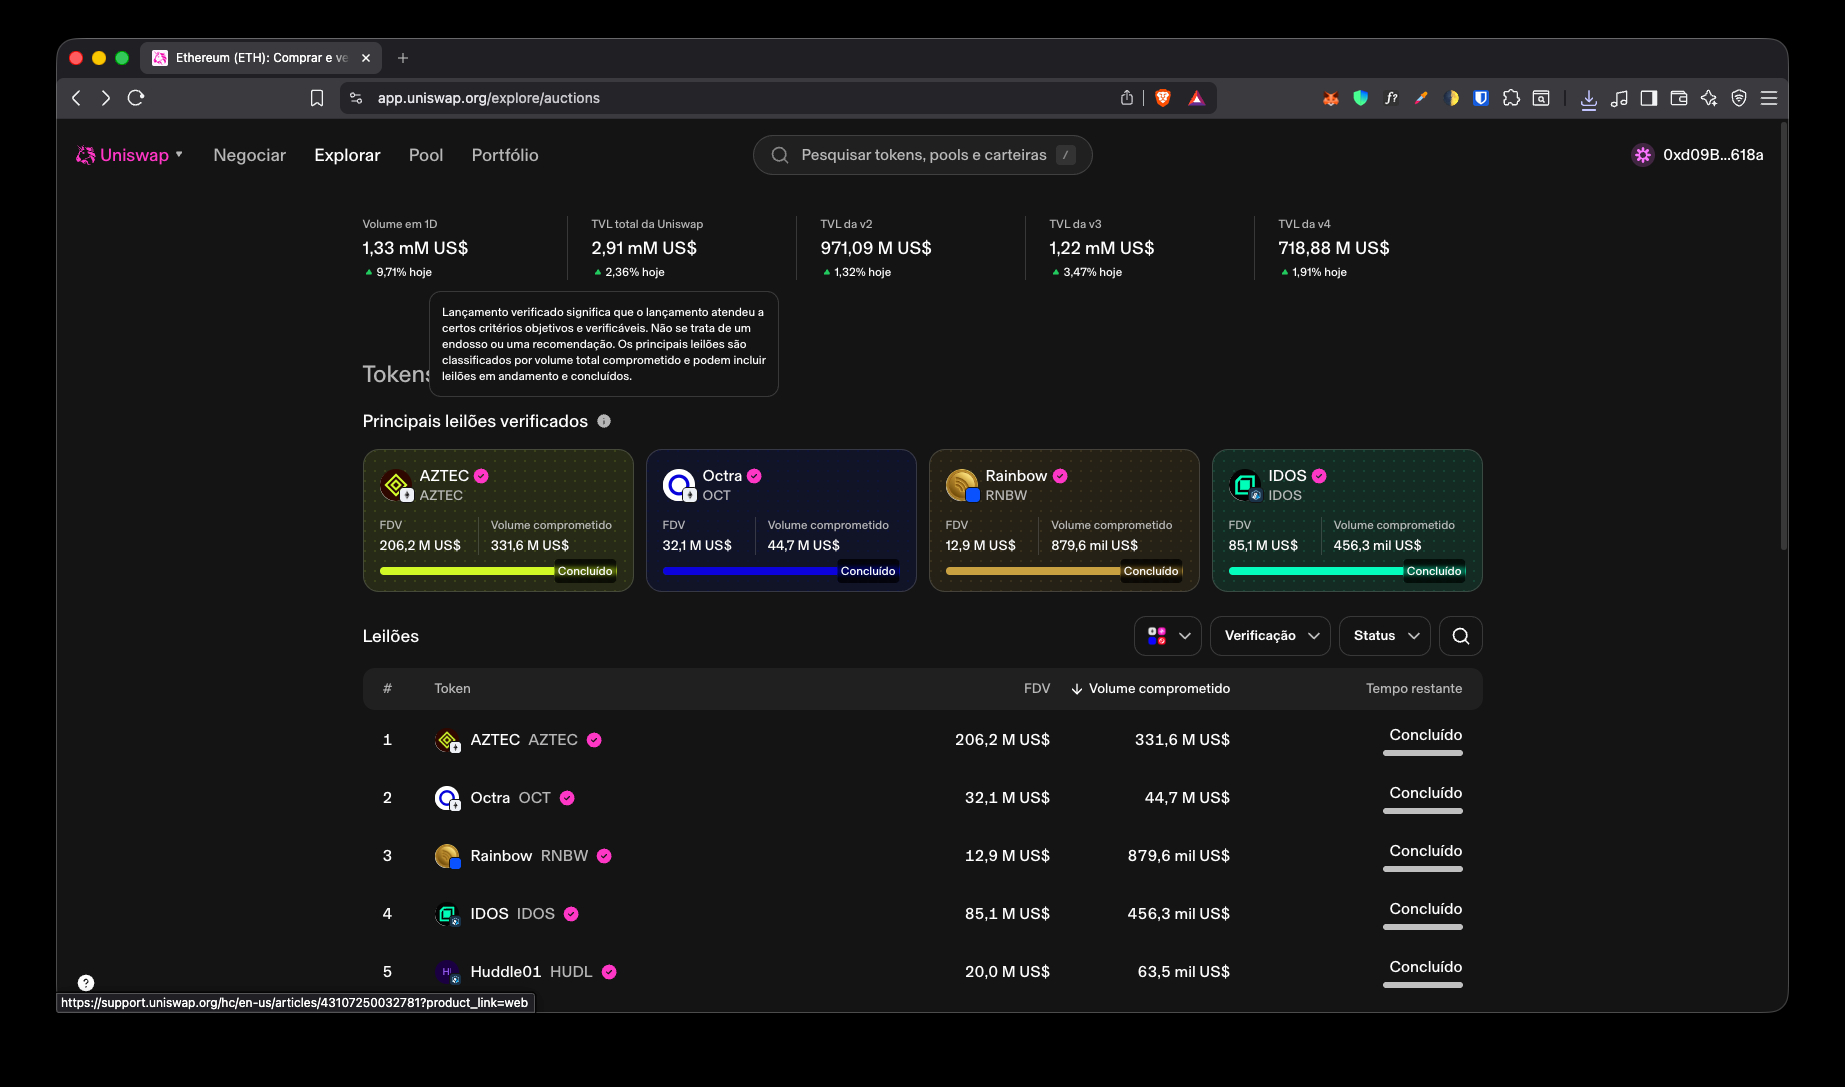Open the IDOS auction card
Image resolution: width=1845 pixels, height=1087 pixels.
pyautogui.click(x=1347, y=520)
